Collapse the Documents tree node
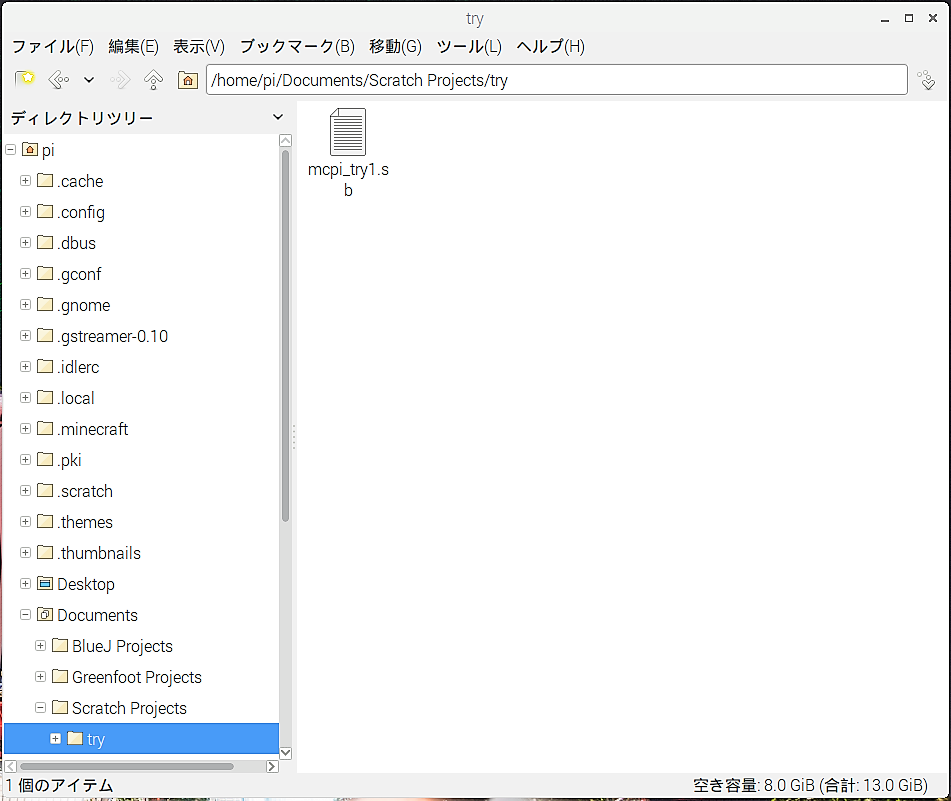 [25, 615]
